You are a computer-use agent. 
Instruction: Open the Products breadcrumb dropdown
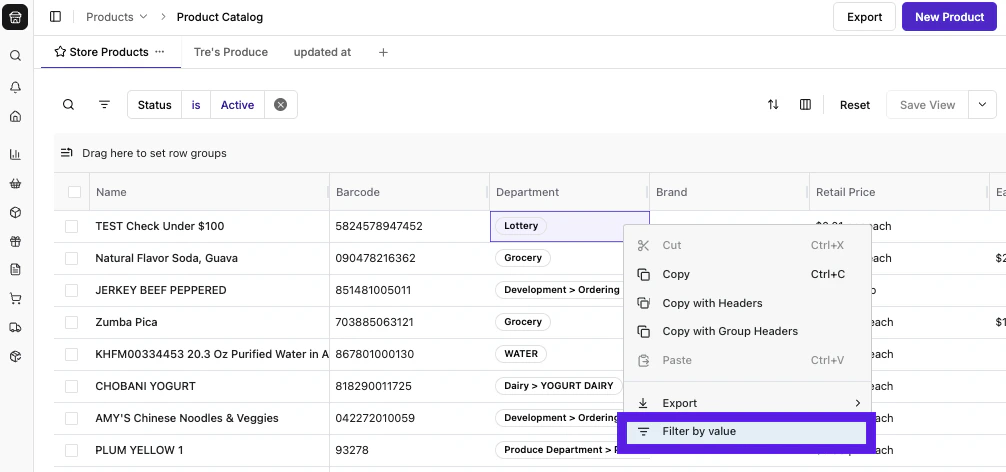(116, 17)
